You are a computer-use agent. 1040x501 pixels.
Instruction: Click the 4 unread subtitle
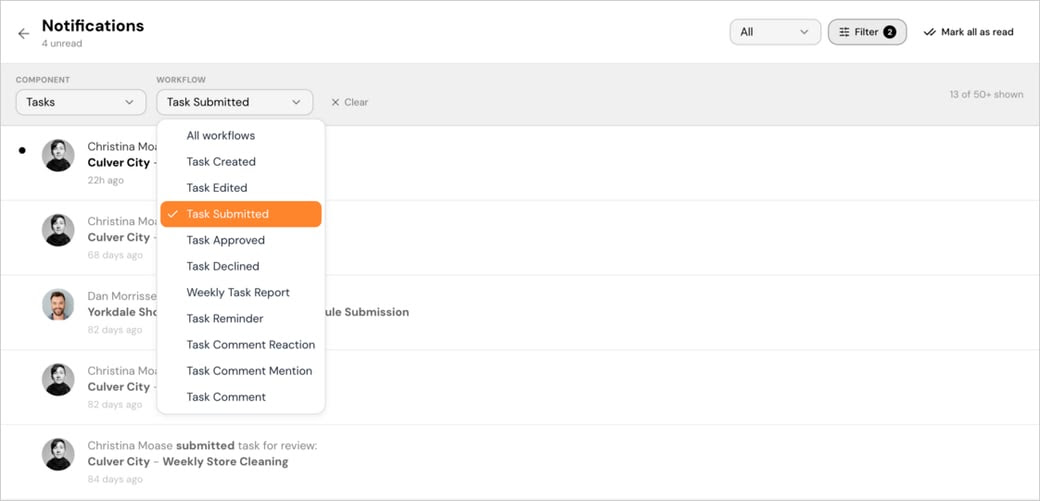click(62, 44)
